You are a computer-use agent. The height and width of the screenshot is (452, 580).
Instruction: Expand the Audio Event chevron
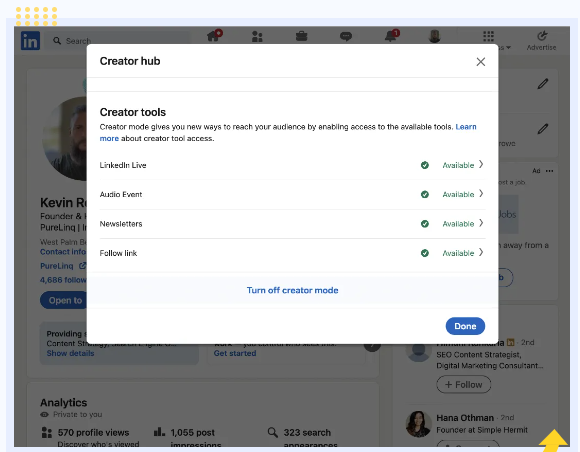tap(481, 193)
